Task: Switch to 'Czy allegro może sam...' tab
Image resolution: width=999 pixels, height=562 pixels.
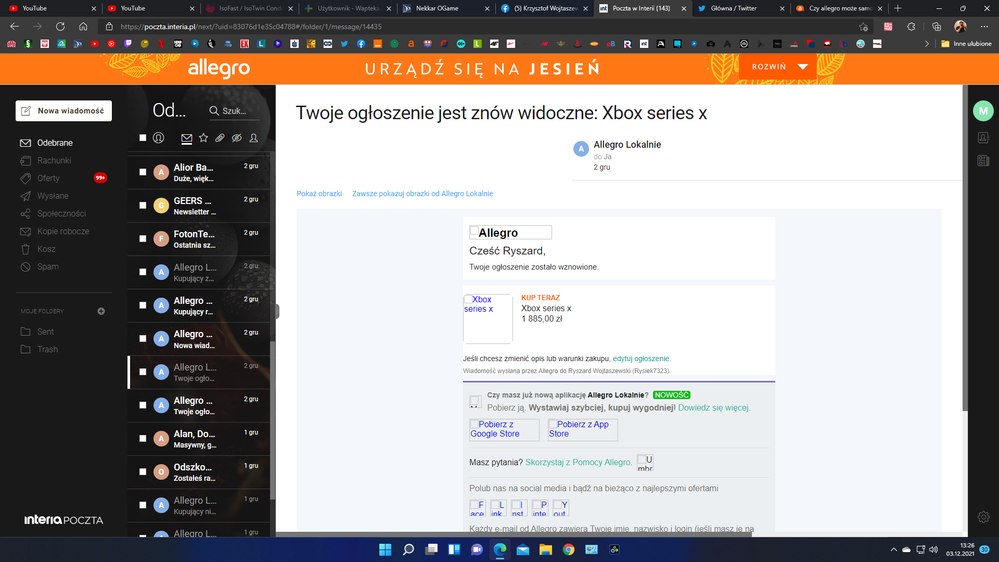Action: click(840, 8)
